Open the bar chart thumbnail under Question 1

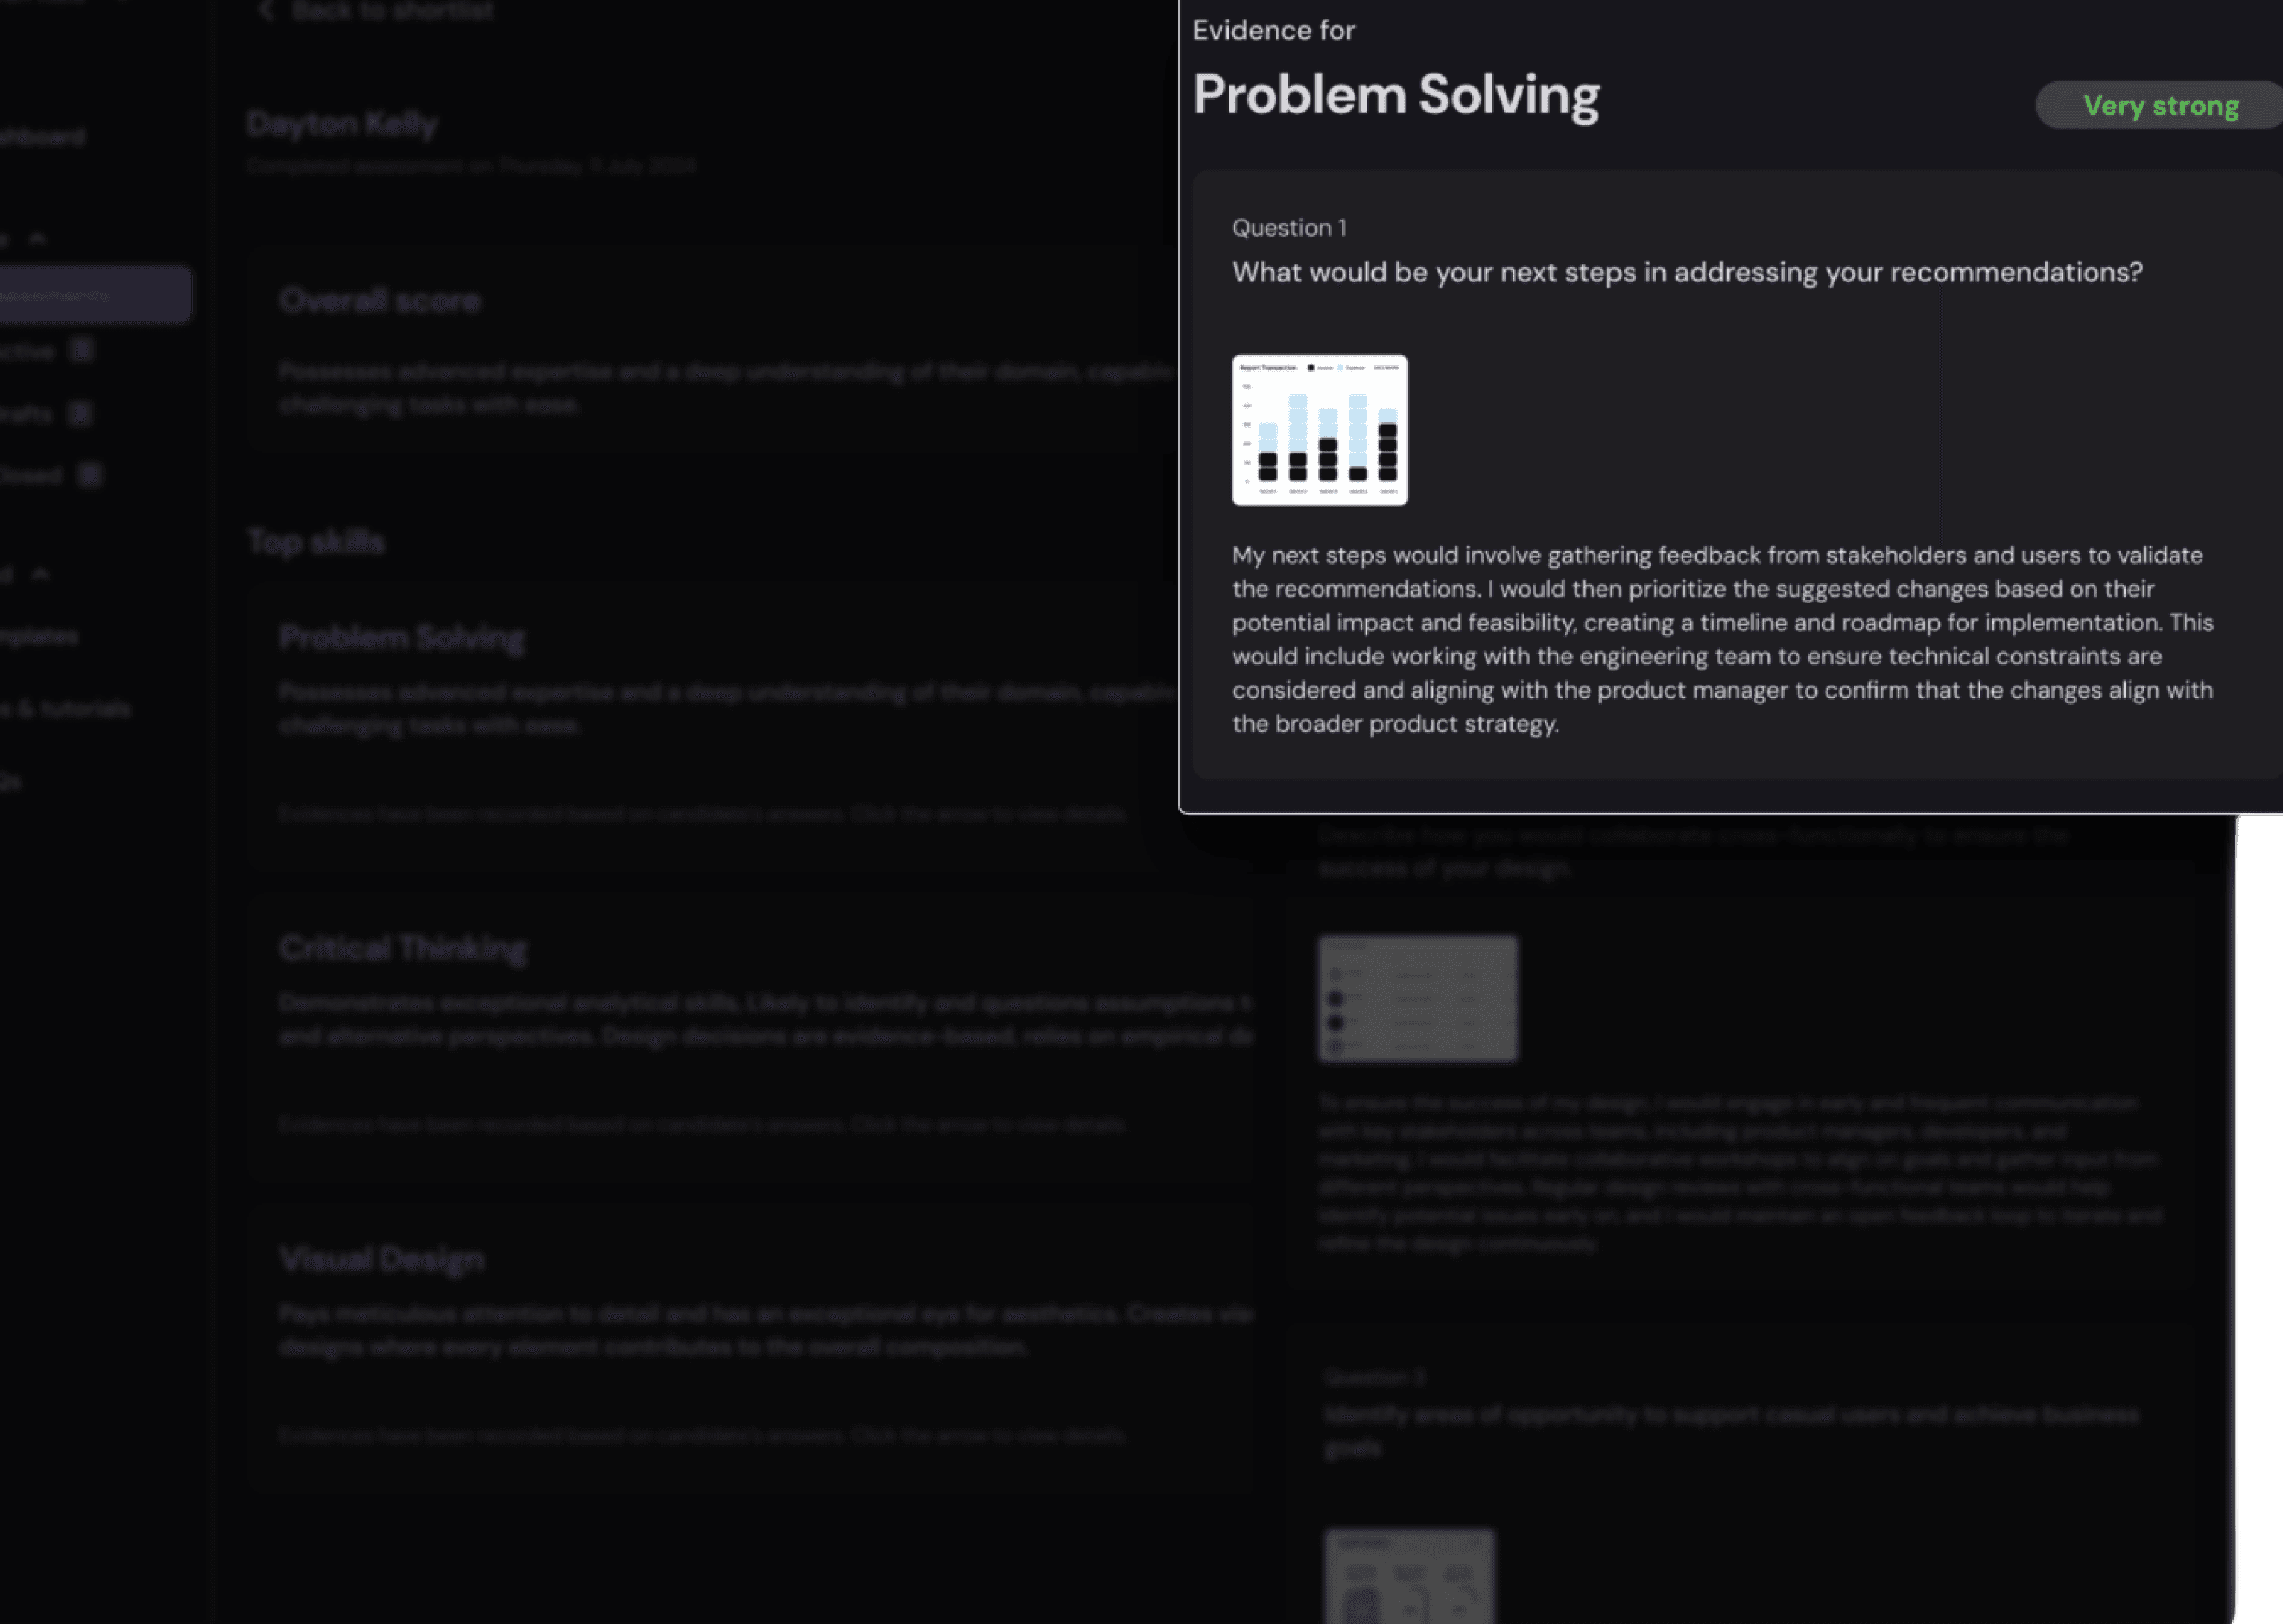(1319, 430)
